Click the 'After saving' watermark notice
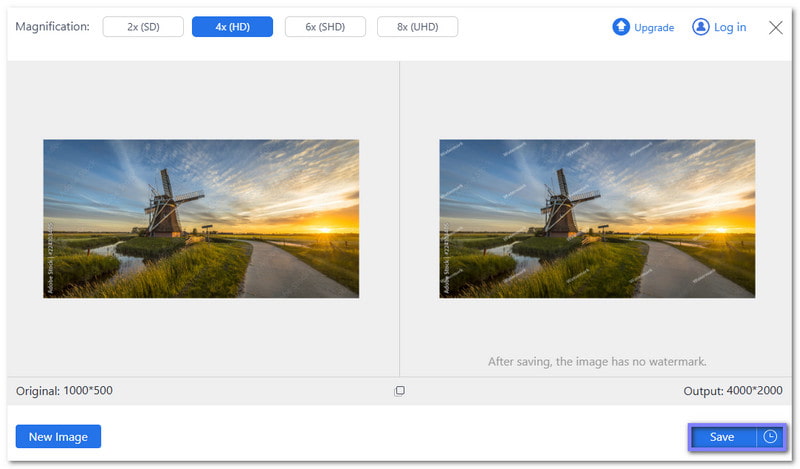This screenshot has width=800, height=469. point(597,361)
